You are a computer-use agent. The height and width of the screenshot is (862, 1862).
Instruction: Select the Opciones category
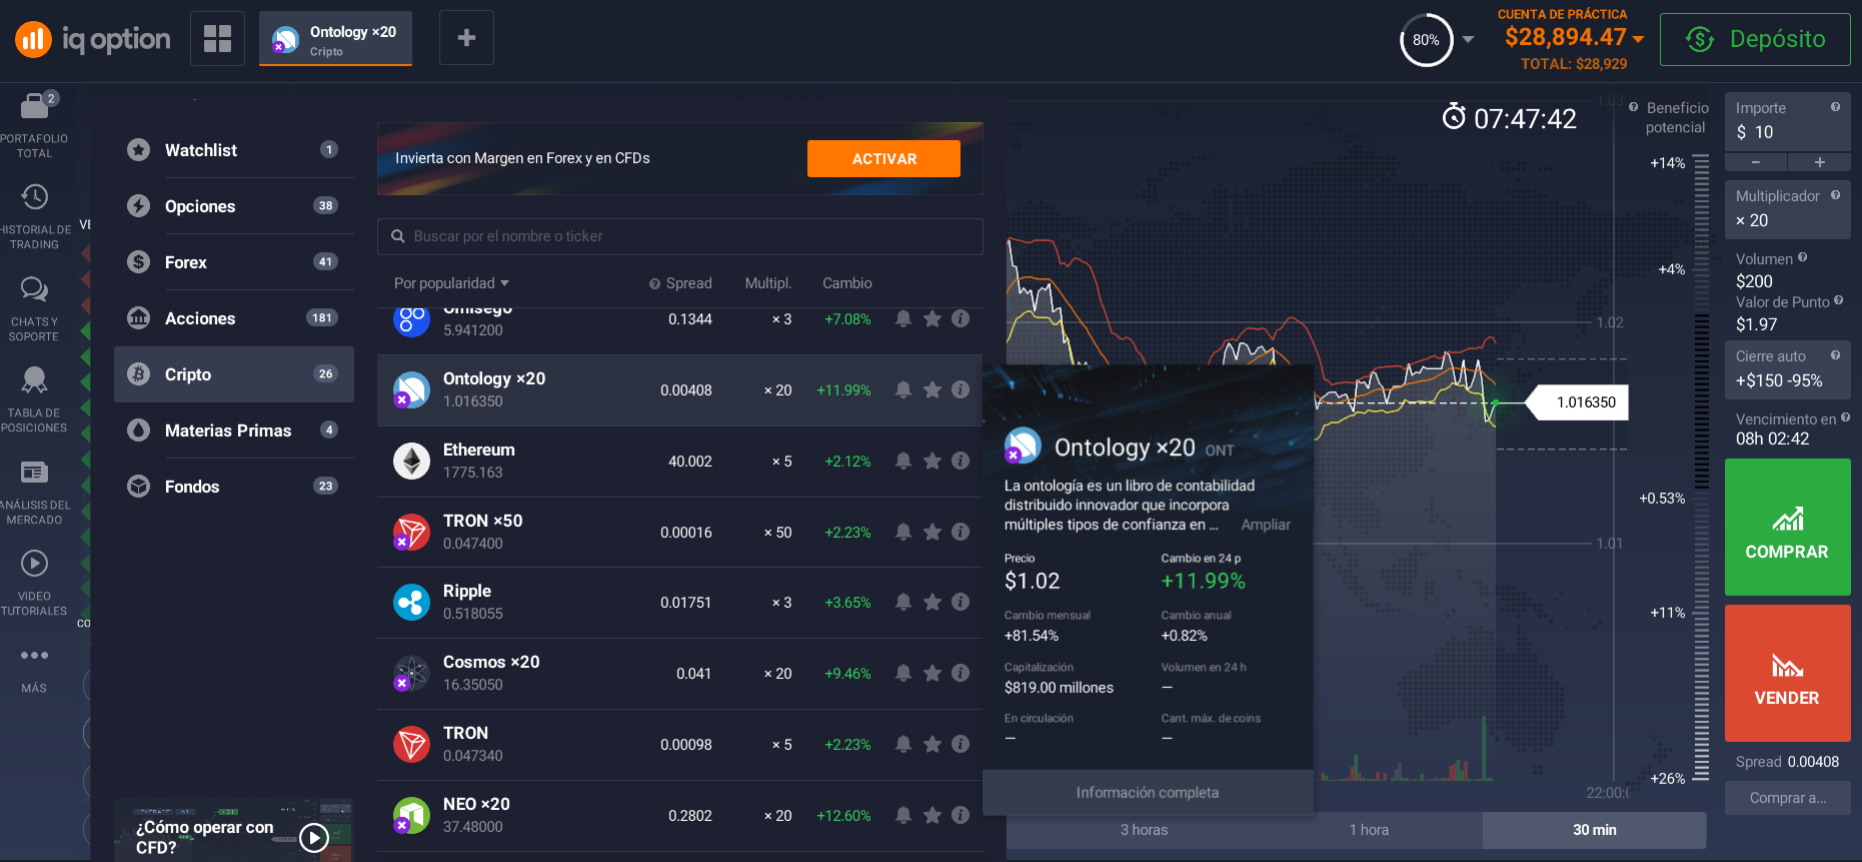234,206
